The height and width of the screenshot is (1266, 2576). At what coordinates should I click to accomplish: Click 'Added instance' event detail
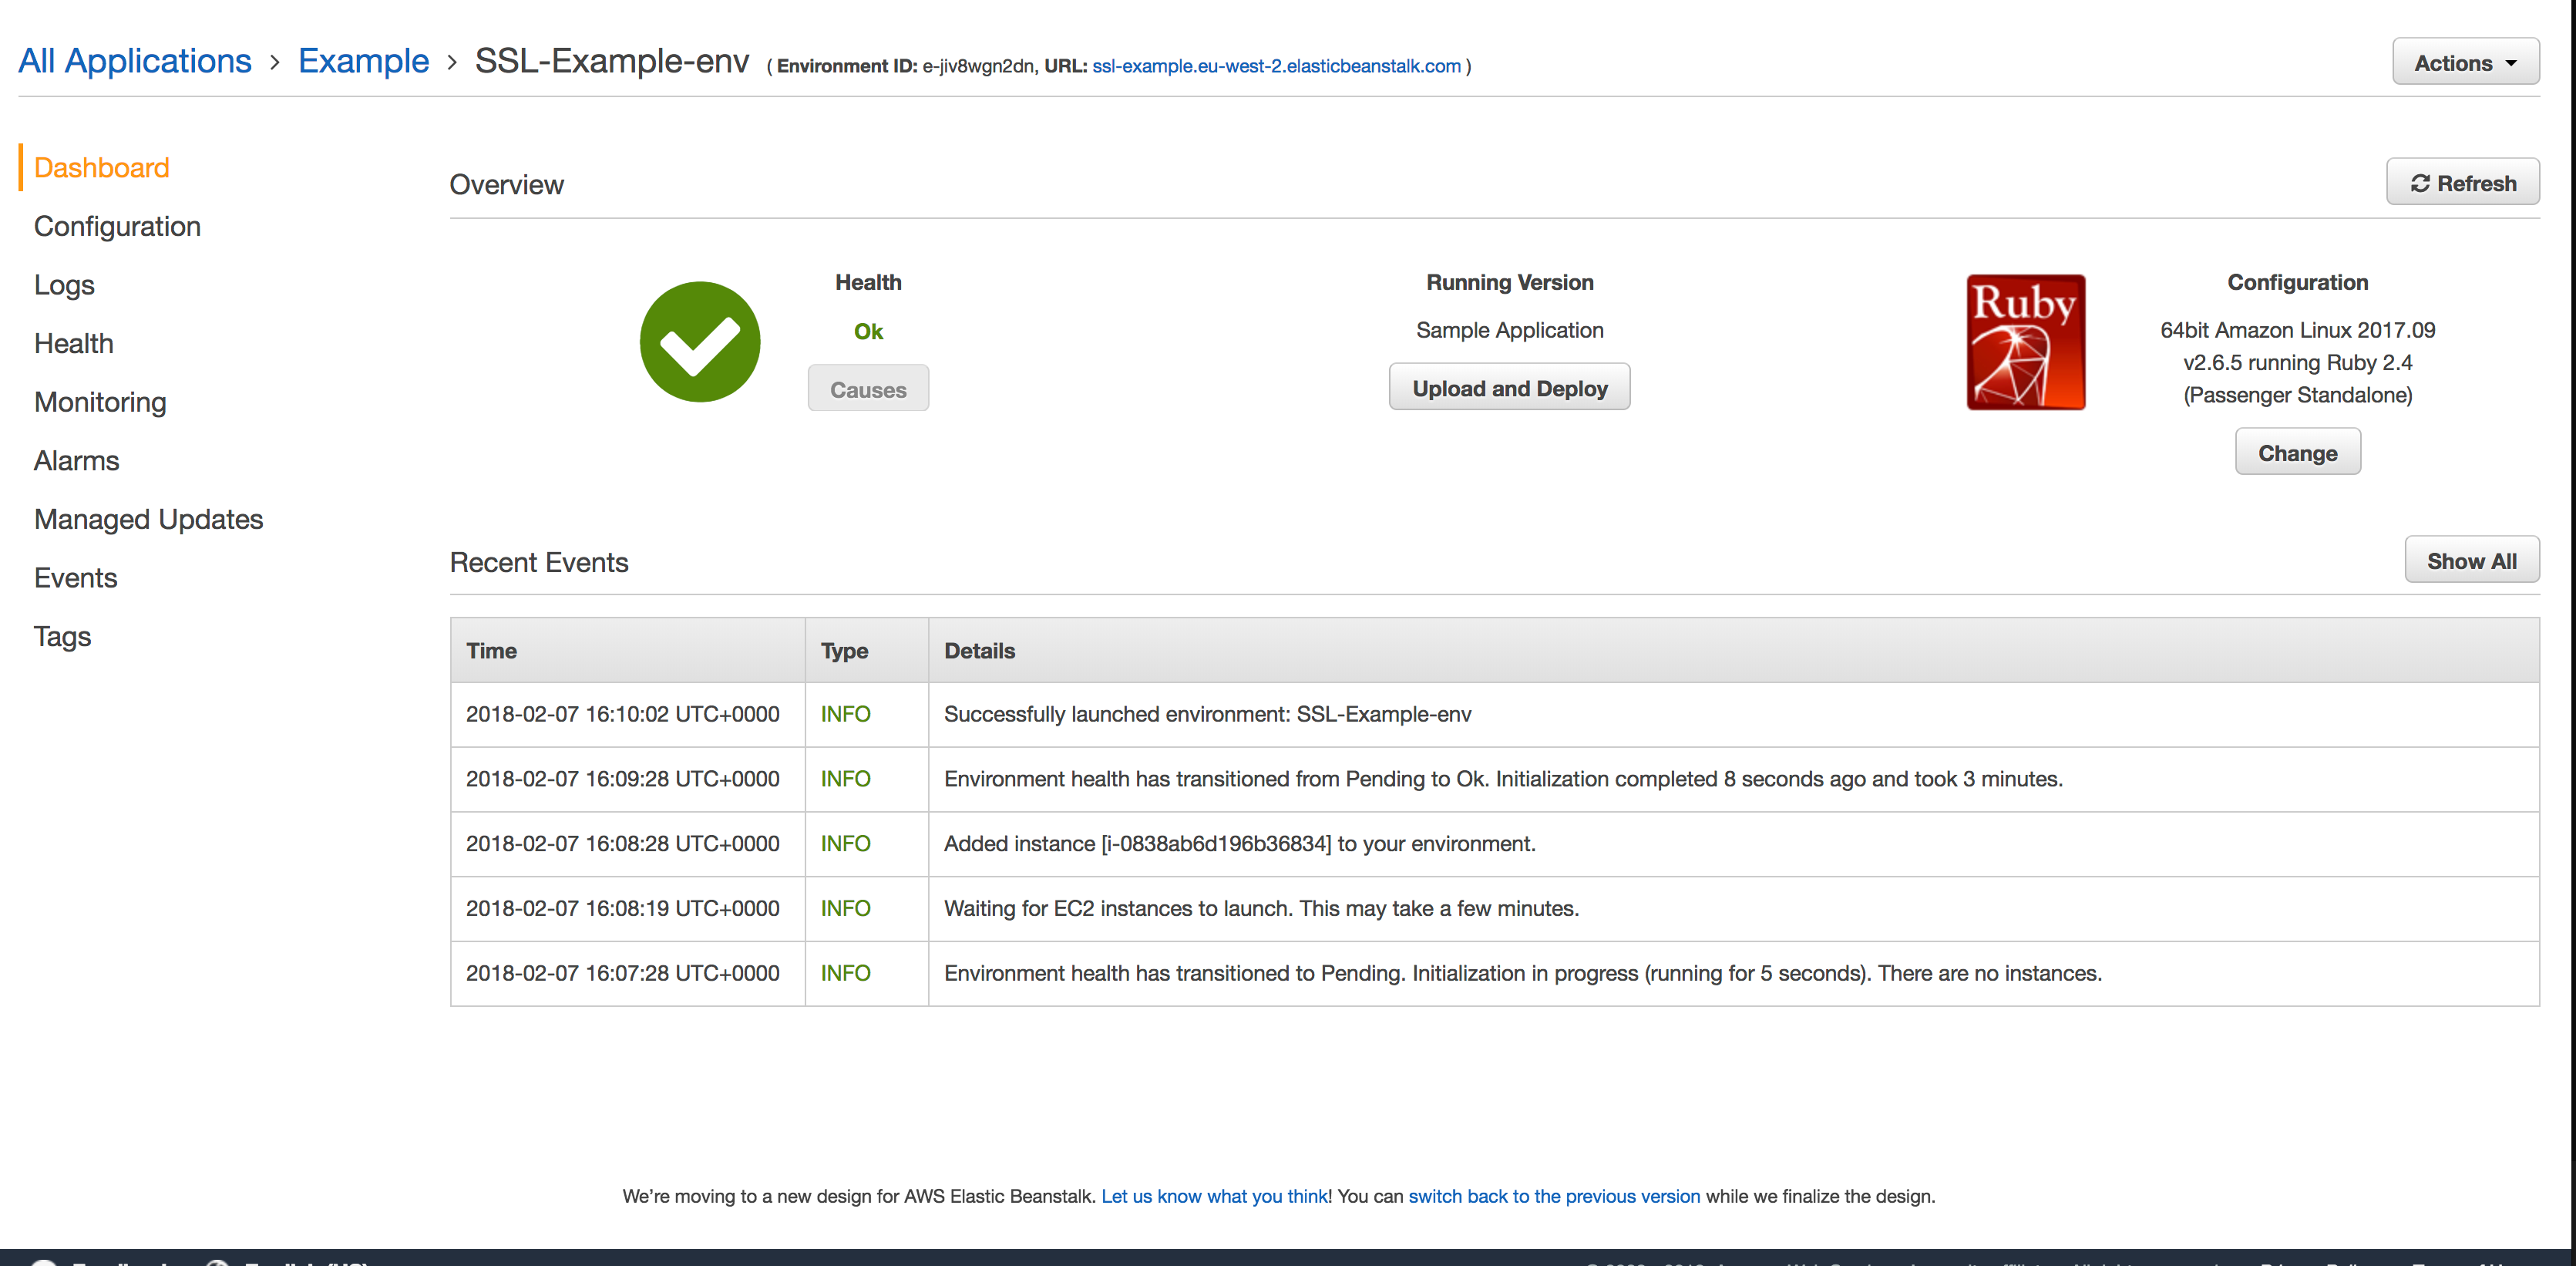(1239, 844)
